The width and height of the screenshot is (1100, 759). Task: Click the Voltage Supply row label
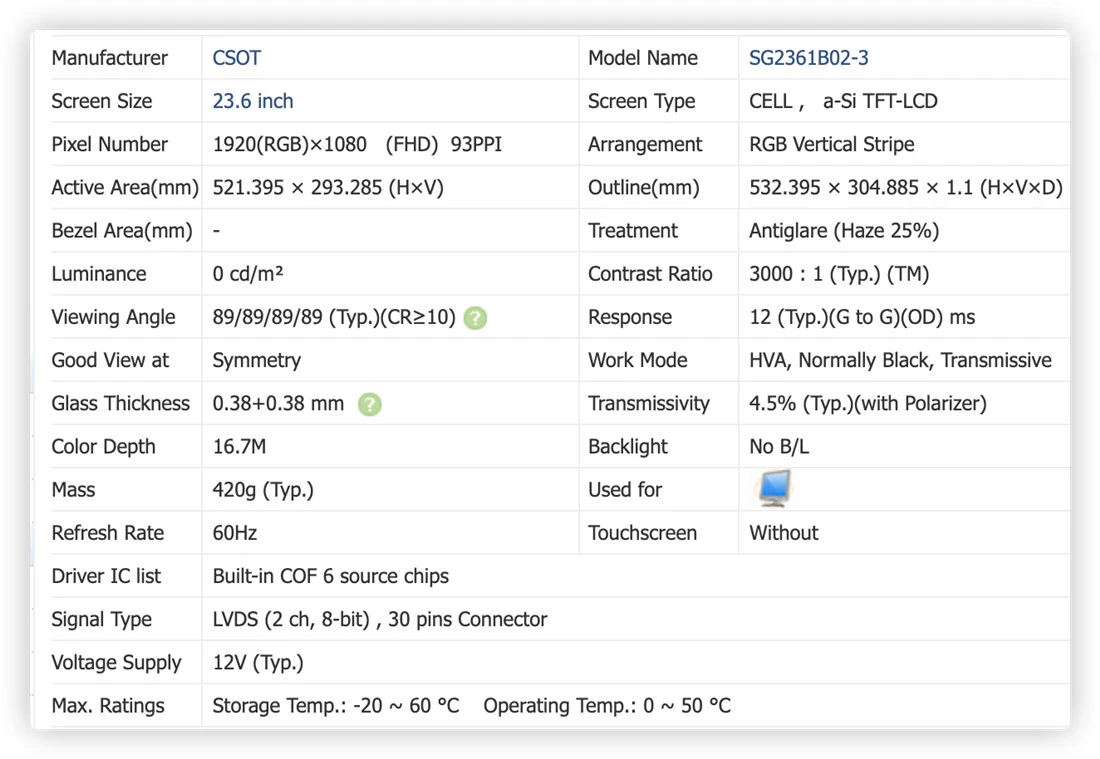click(116, 663)
